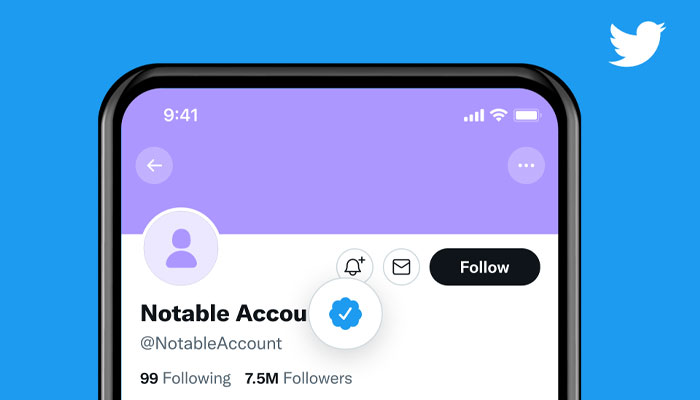Tap the 9:41 clock in status bar
The width and height of the screenshot is (700, 400).
coord(180,115)
